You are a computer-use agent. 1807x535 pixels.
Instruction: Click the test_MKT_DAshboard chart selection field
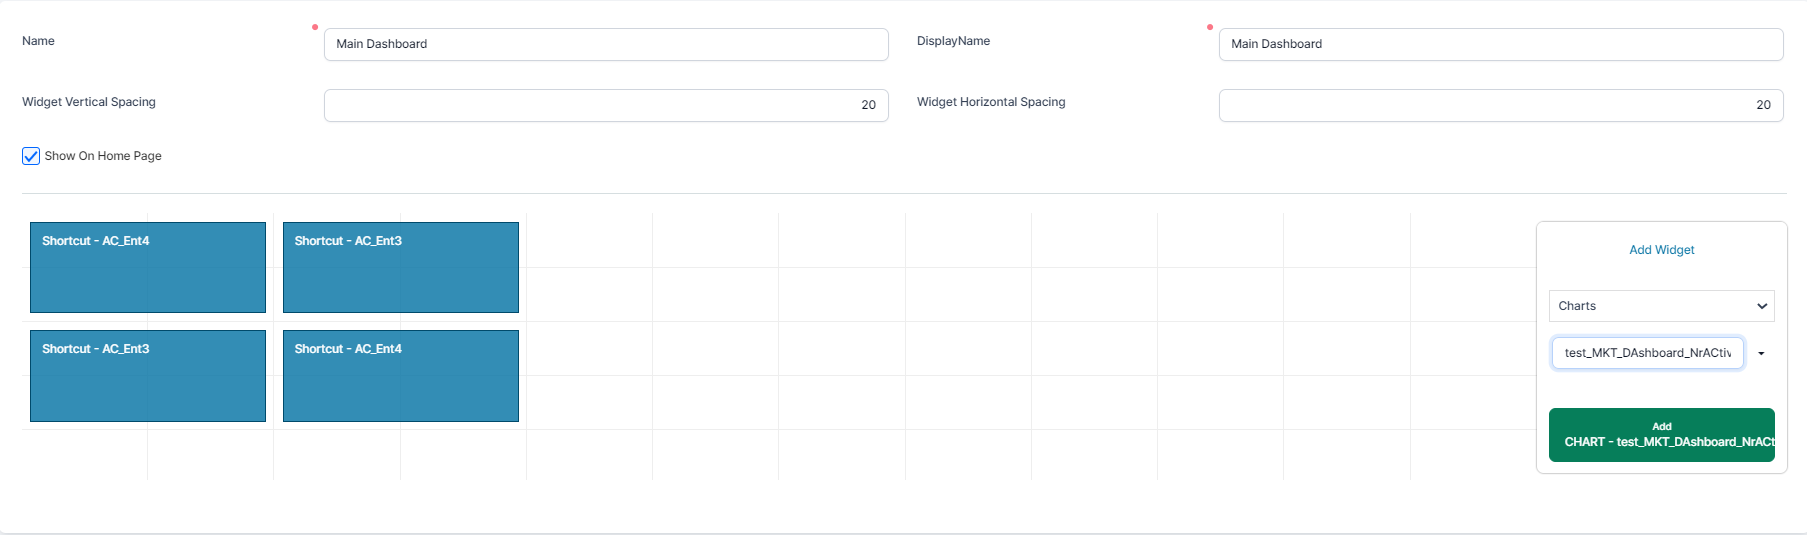coord(1646,353)
